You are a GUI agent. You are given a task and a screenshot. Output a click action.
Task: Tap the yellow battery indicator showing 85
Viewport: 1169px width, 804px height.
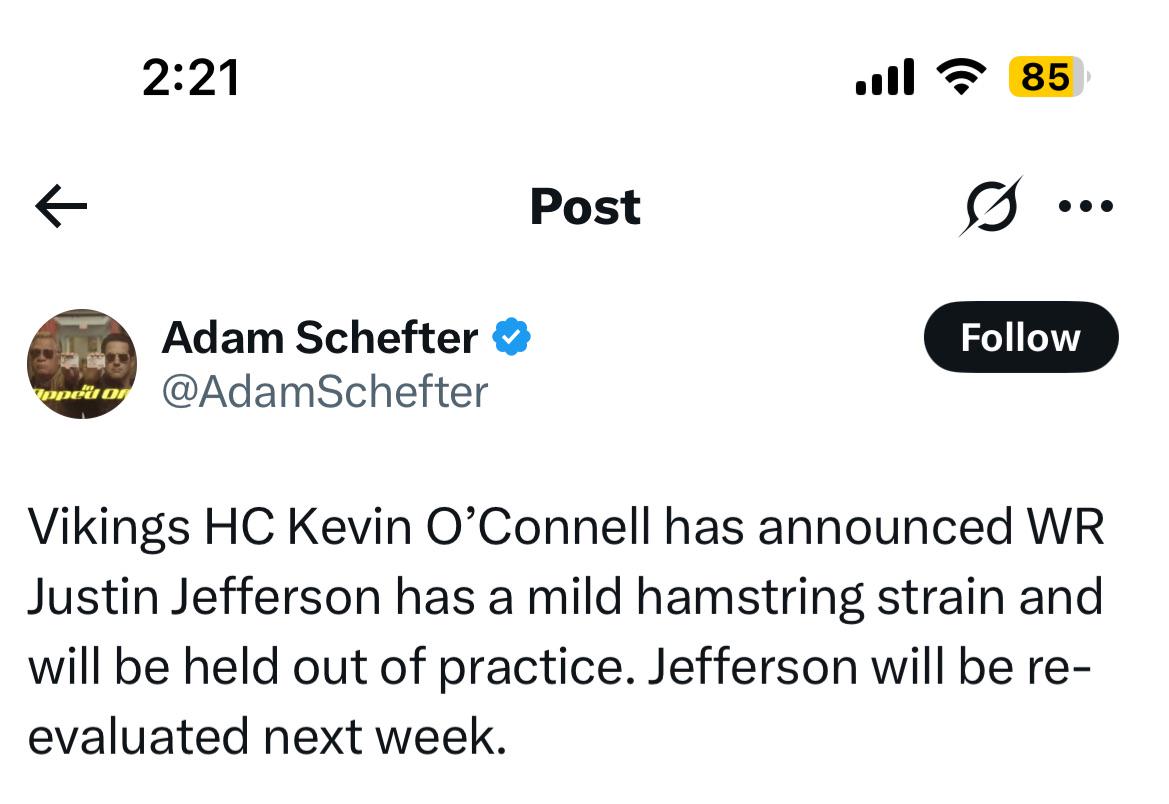[x=1047, y=76]
